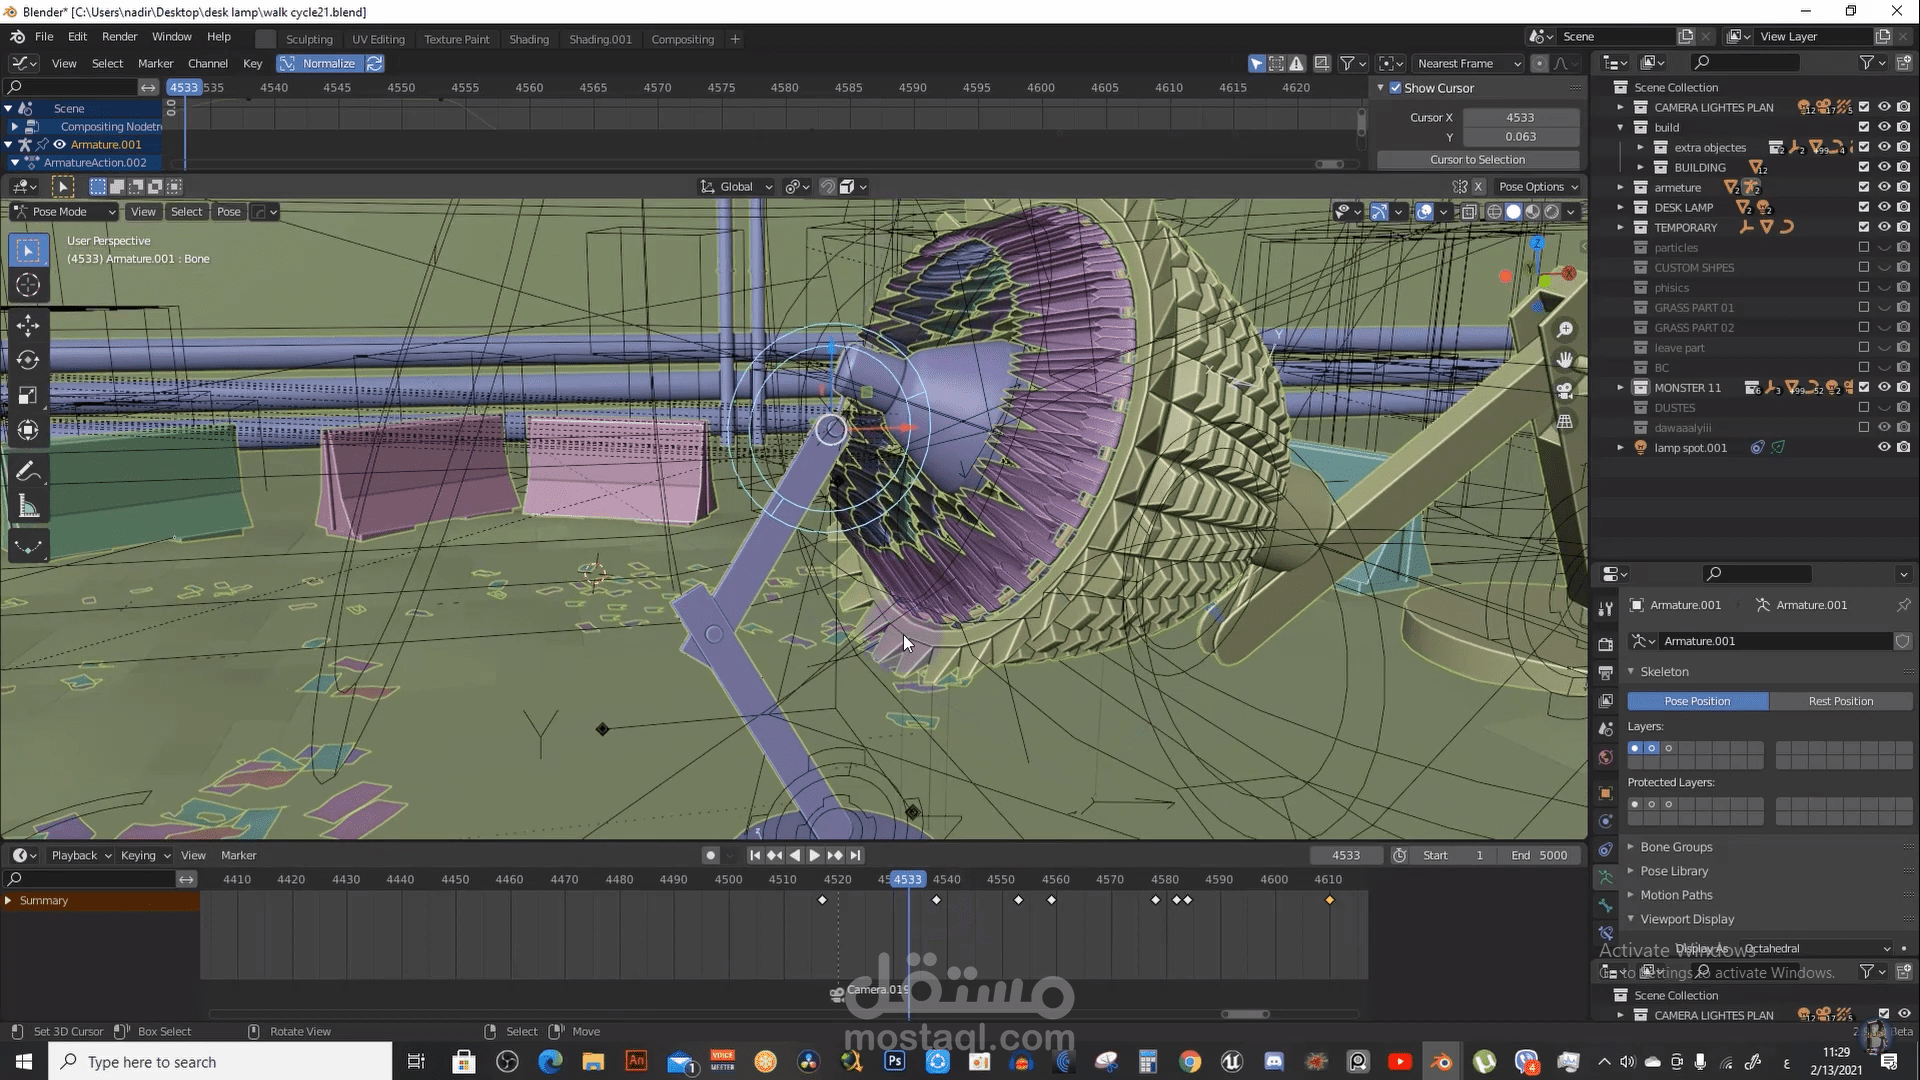Click the hand pan view gizmo
1920x1080 pixels.
click(x=1565, y=360)
